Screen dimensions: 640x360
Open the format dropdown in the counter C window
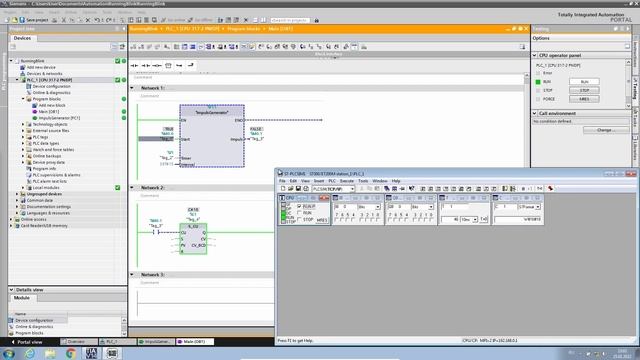pos(538,207)
